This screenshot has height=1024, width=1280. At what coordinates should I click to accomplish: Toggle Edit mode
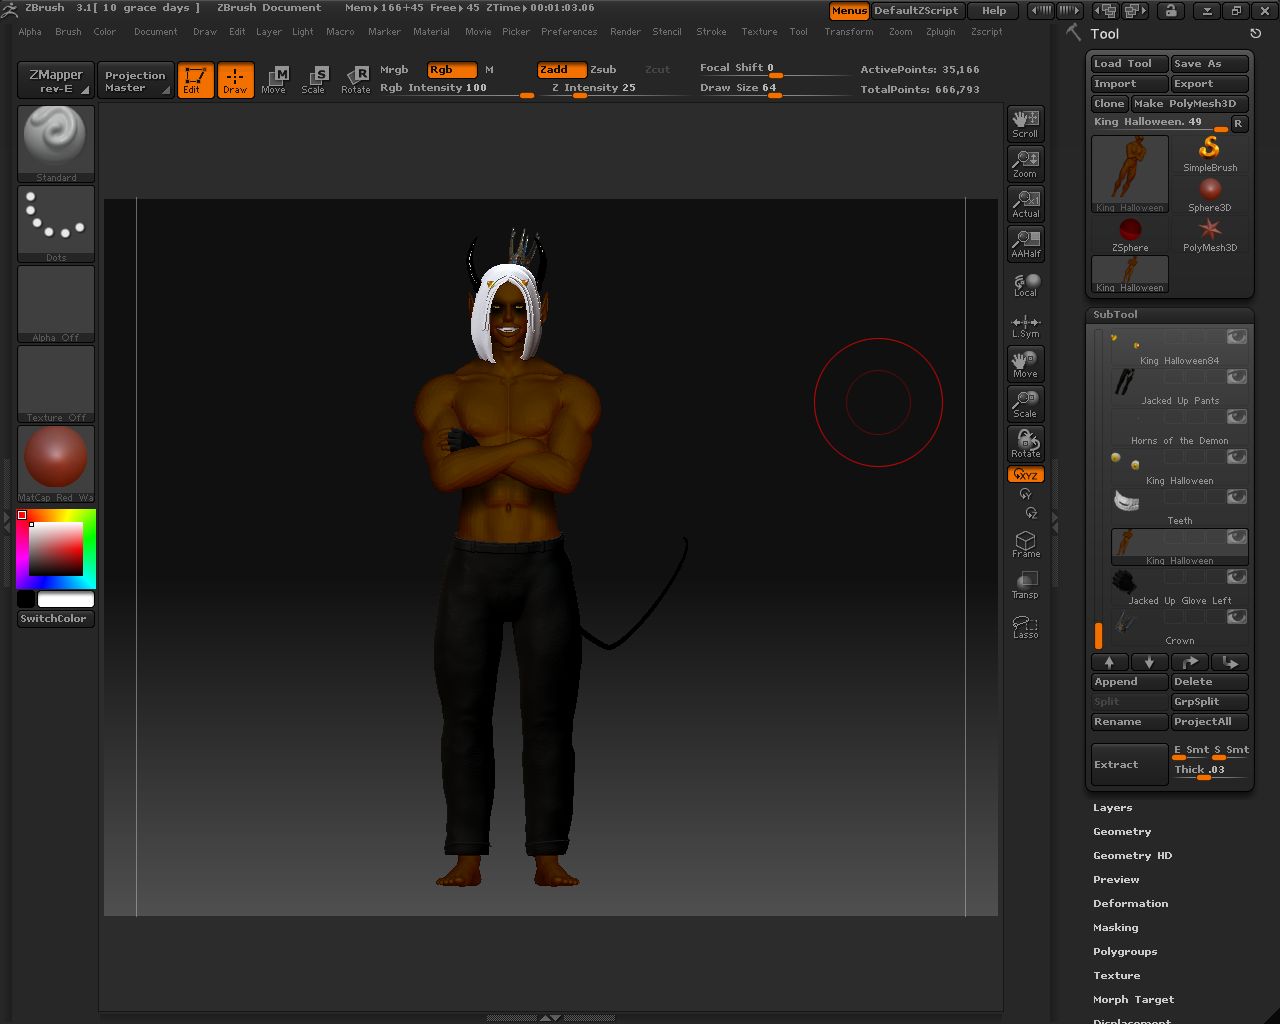click(x=195, y=80)
